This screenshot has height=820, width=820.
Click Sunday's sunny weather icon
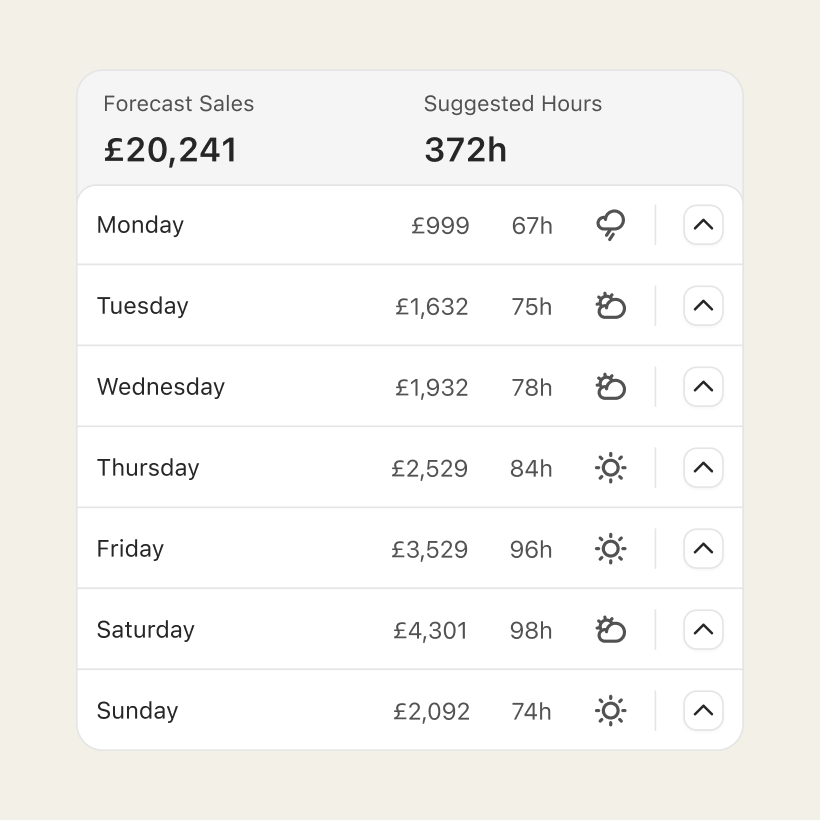pyautogui.click(x=610, y=711)
